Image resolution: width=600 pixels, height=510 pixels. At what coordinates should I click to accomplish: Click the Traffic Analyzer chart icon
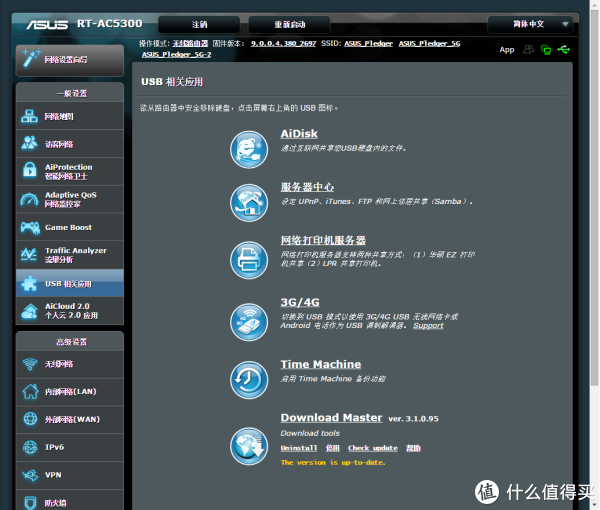click(29, 254)
